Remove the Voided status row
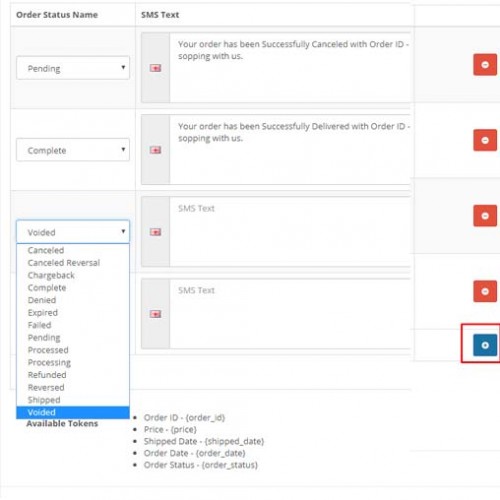 click(485, 216)
